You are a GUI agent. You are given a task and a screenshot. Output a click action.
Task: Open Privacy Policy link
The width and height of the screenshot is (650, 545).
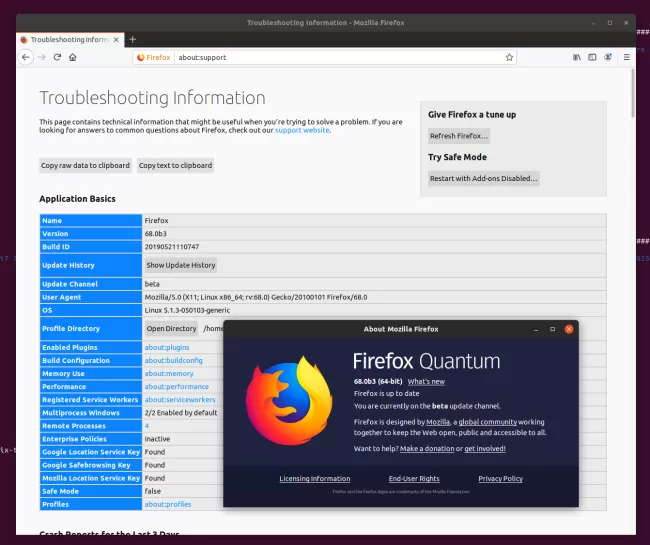500,479
